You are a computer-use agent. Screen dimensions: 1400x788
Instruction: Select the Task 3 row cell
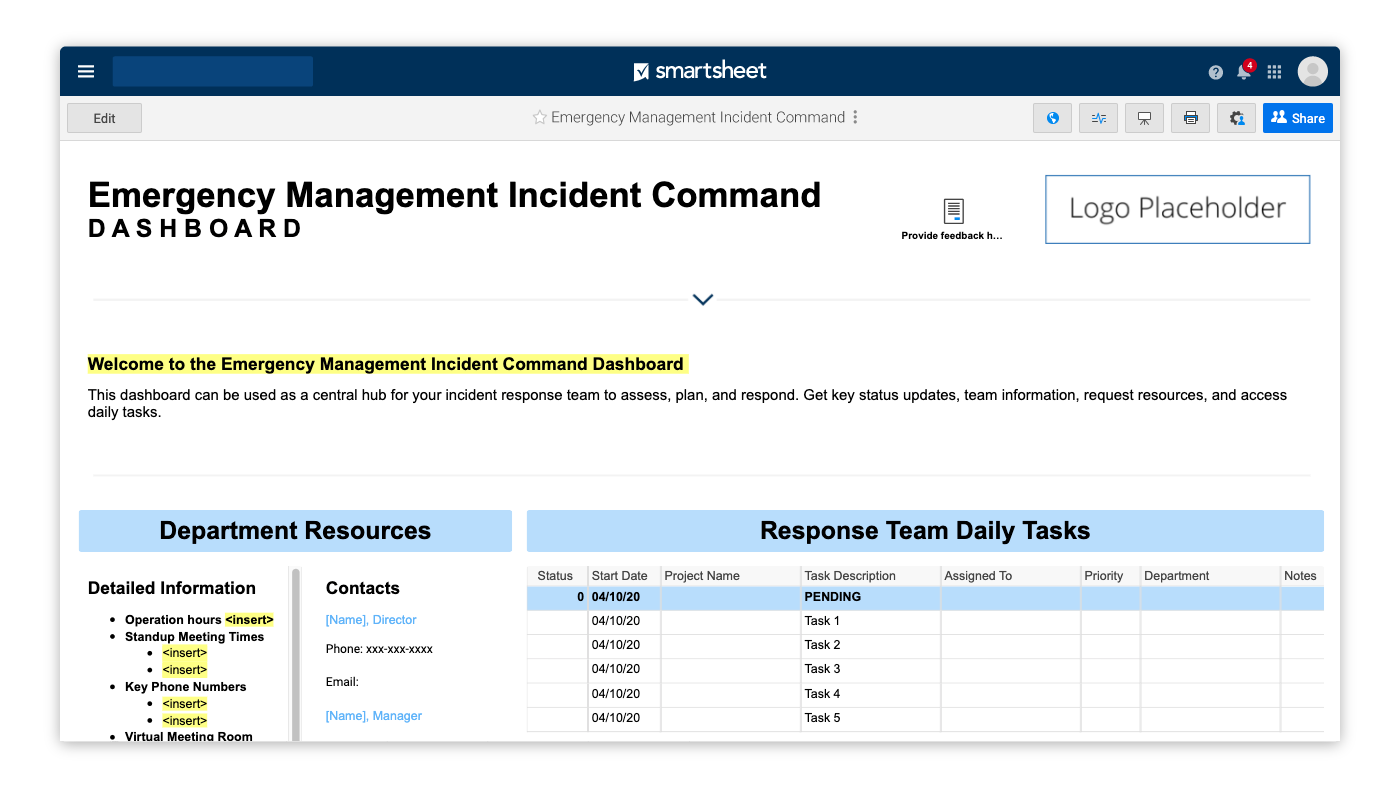click(x=823, y=669)
